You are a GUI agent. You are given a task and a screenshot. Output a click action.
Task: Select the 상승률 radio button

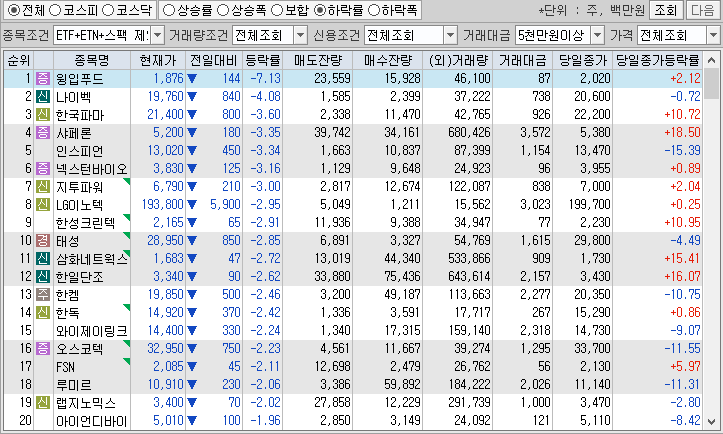169,10
